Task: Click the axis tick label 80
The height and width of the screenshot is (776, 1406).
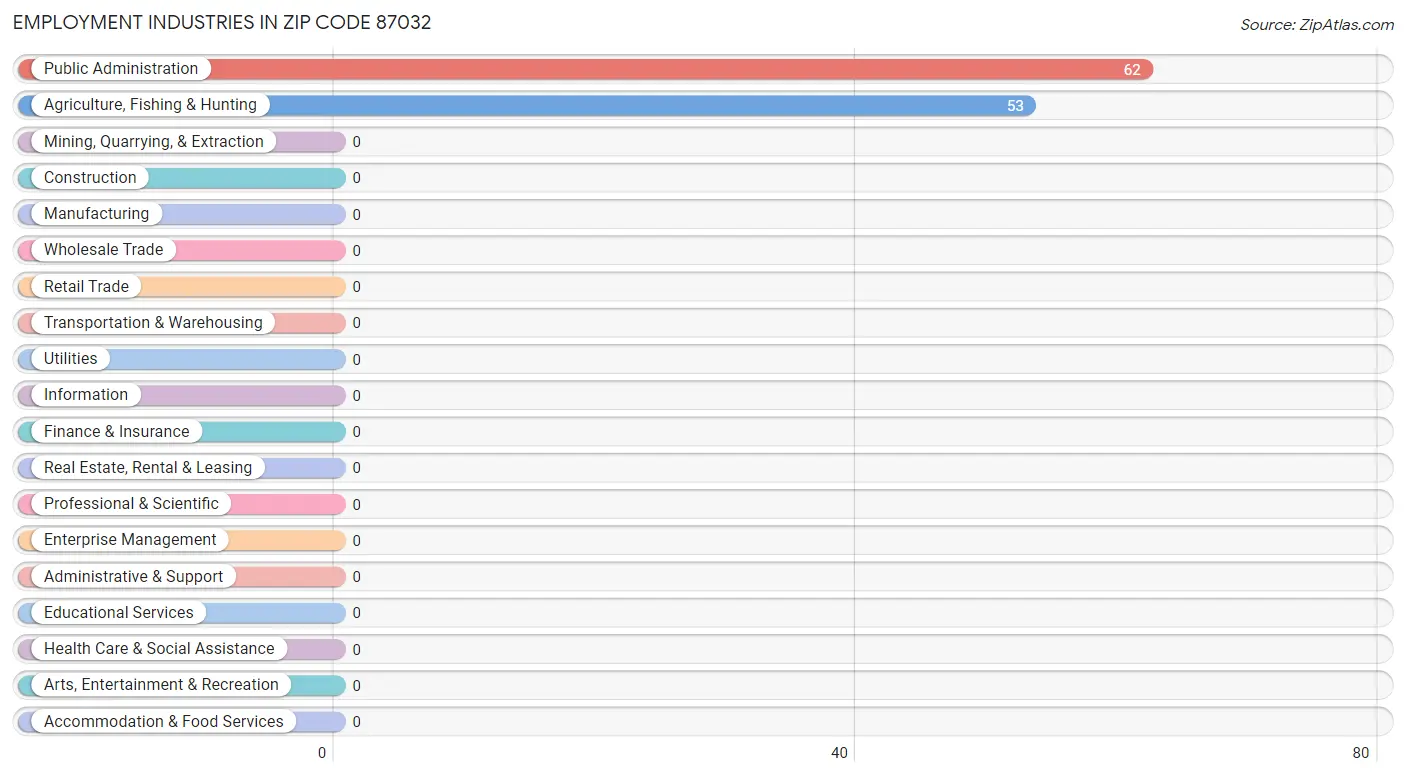Action: 1361,754
